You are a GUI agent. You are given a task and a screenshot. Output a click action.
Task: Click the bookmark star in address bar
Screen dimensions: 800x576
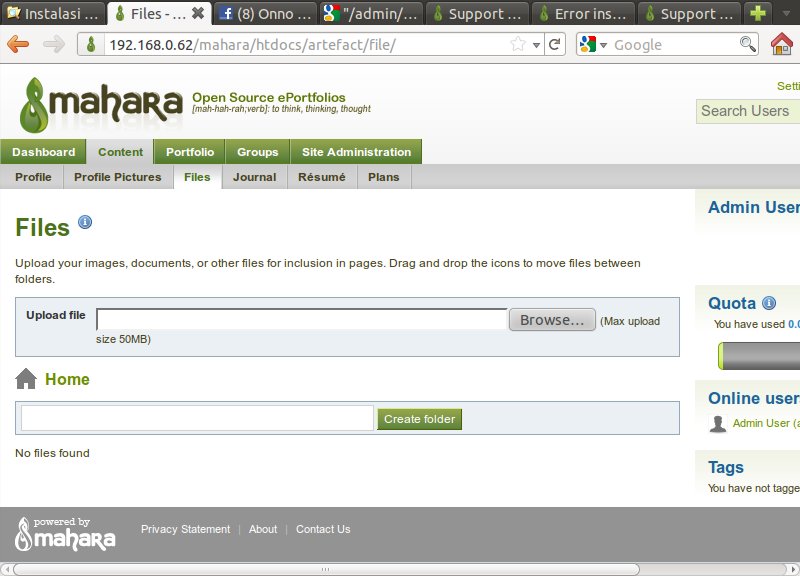pos(518,44)
